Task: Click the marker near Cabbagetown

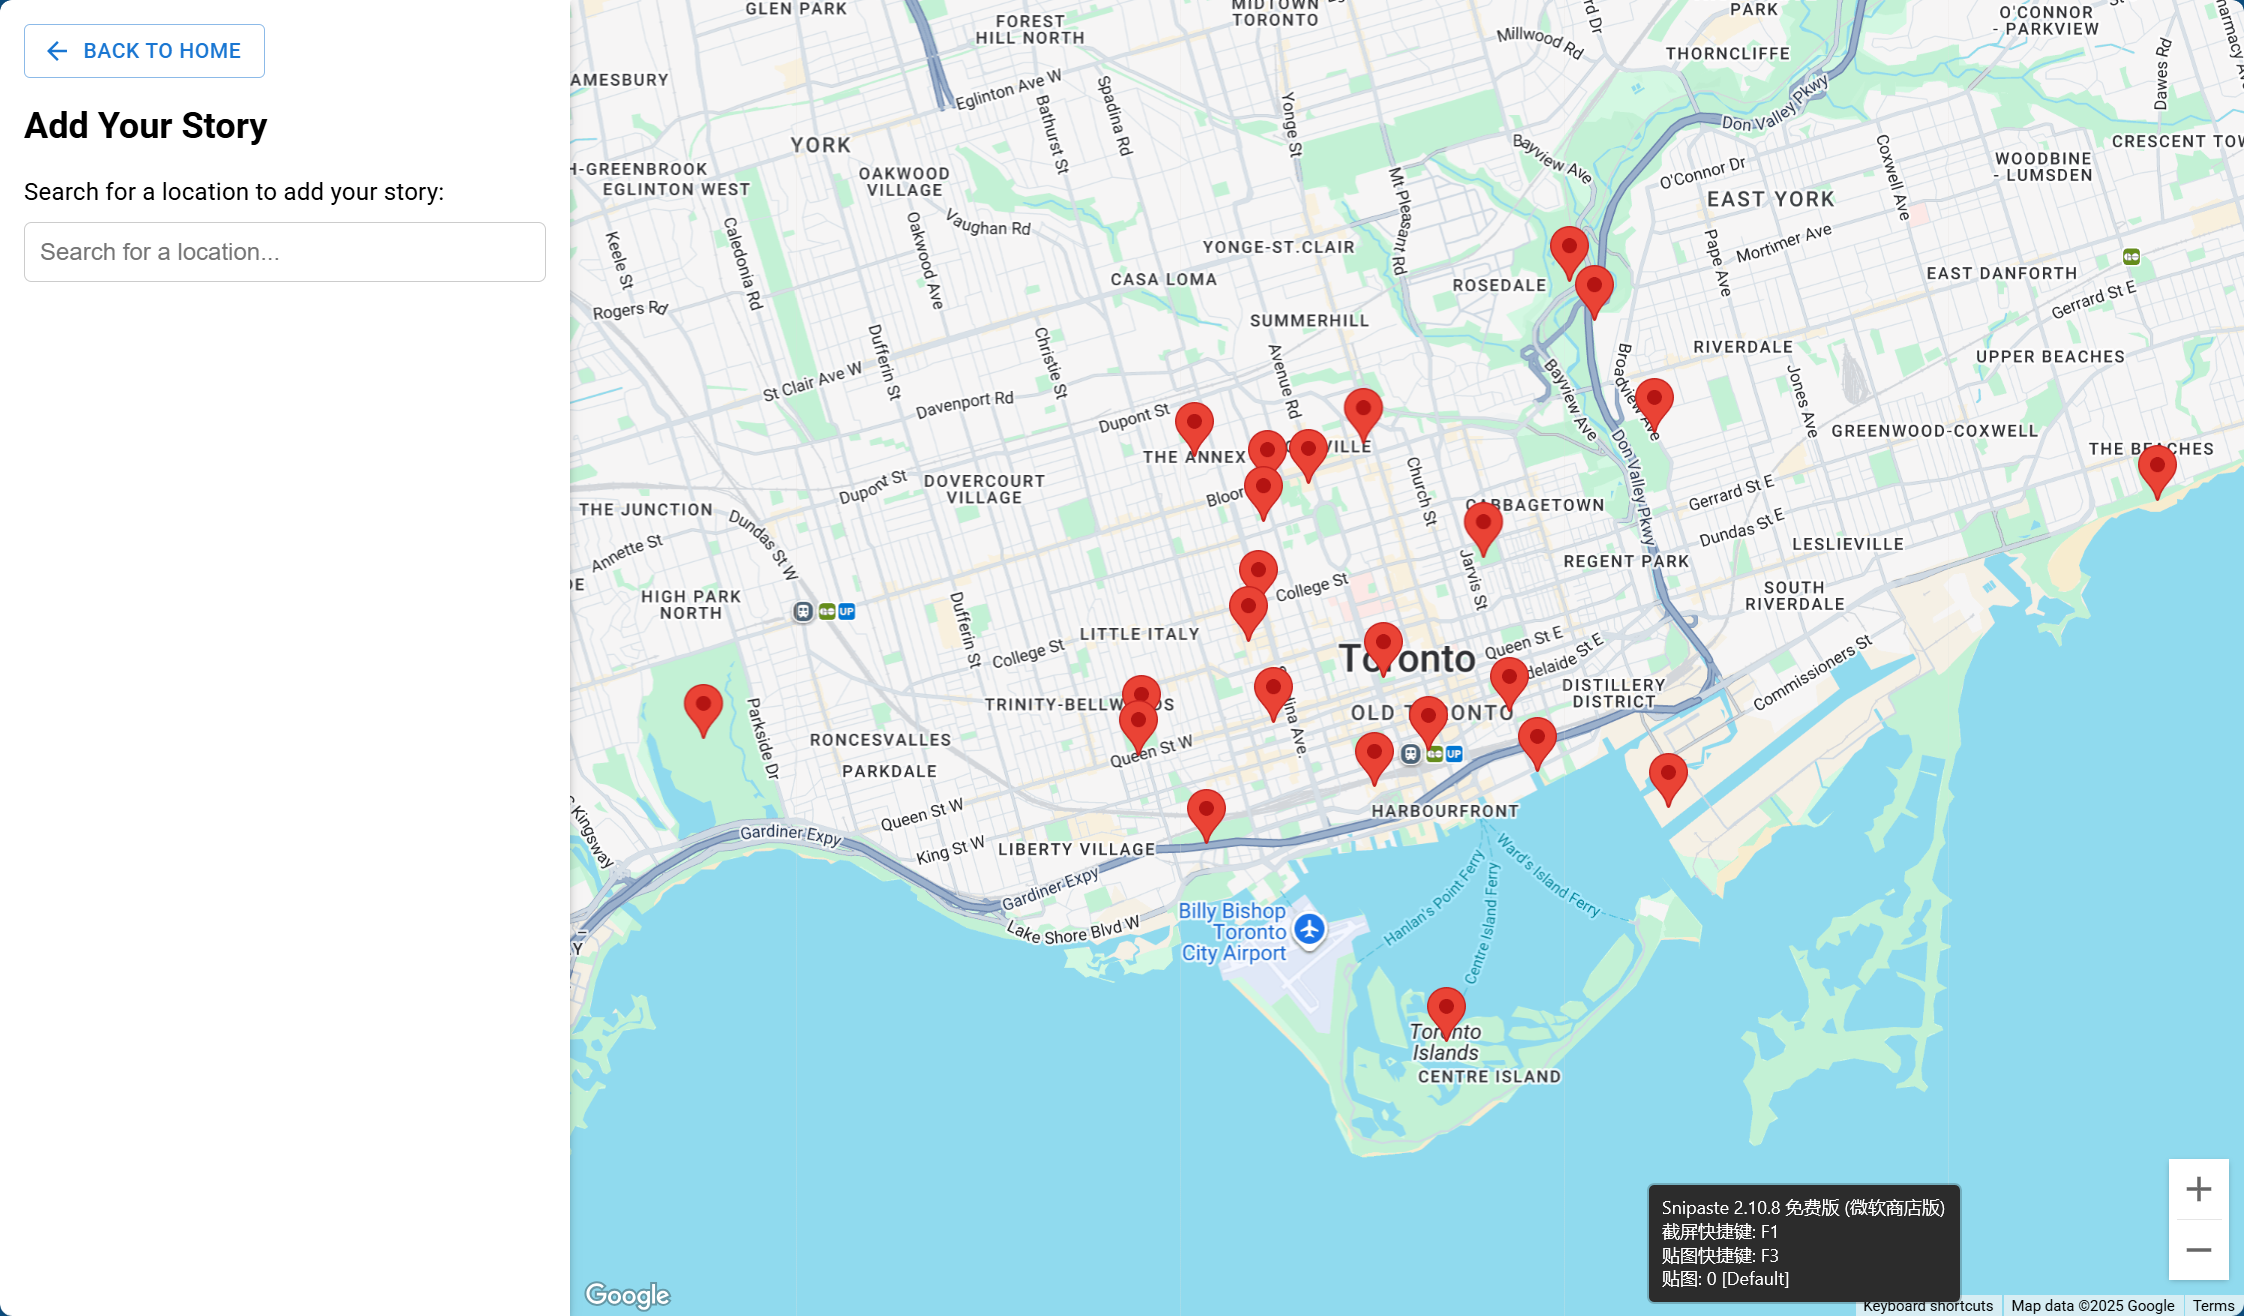Action: (1482, 525)
